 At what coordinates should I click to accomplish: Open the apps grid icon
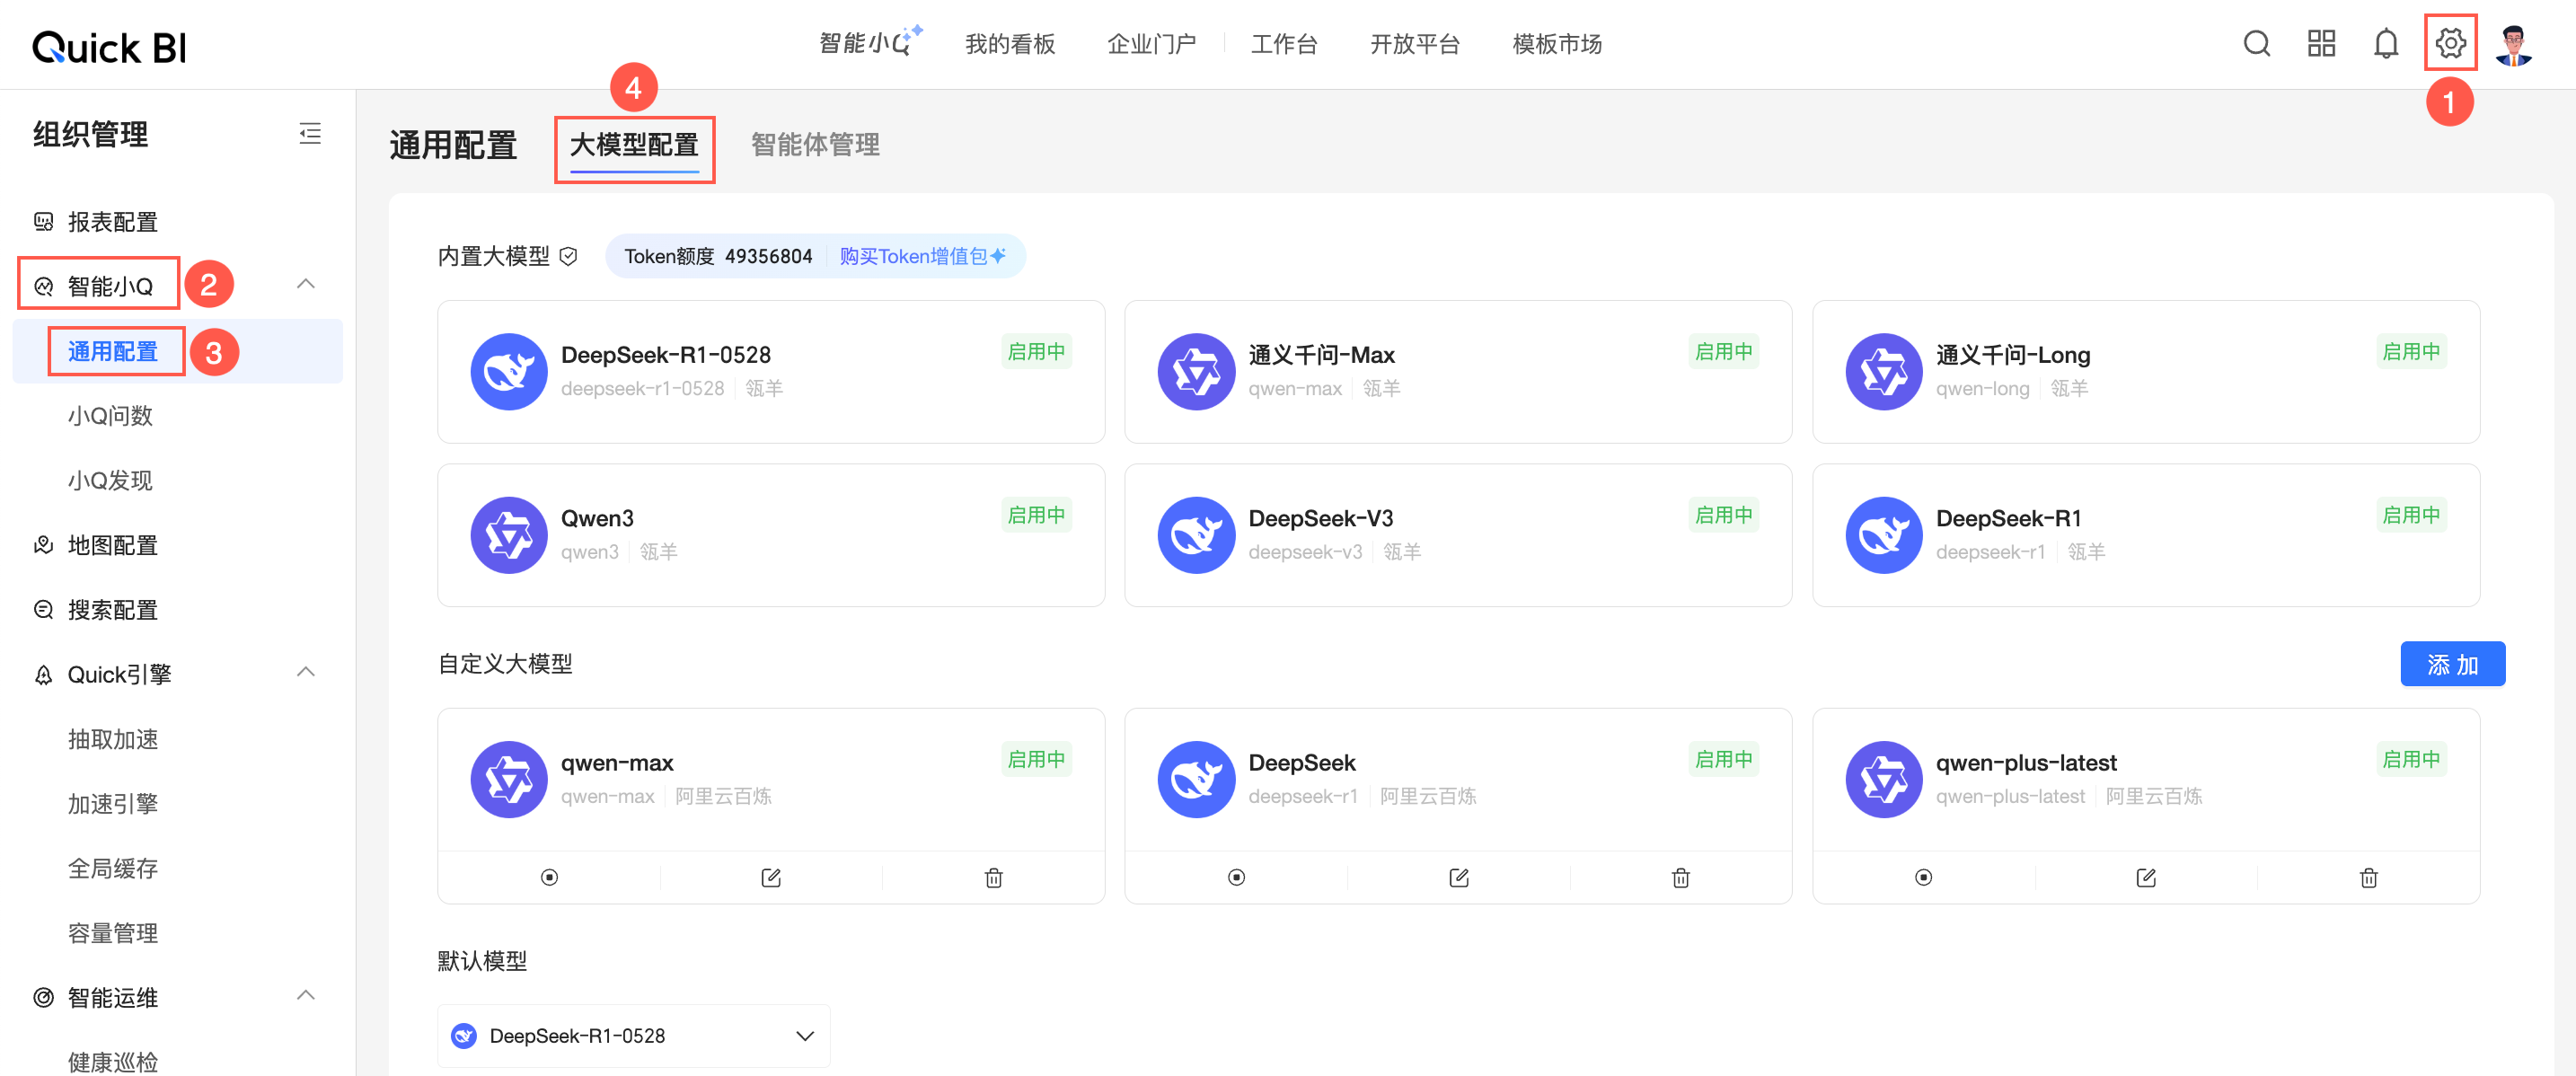(x=2320, y=43)
